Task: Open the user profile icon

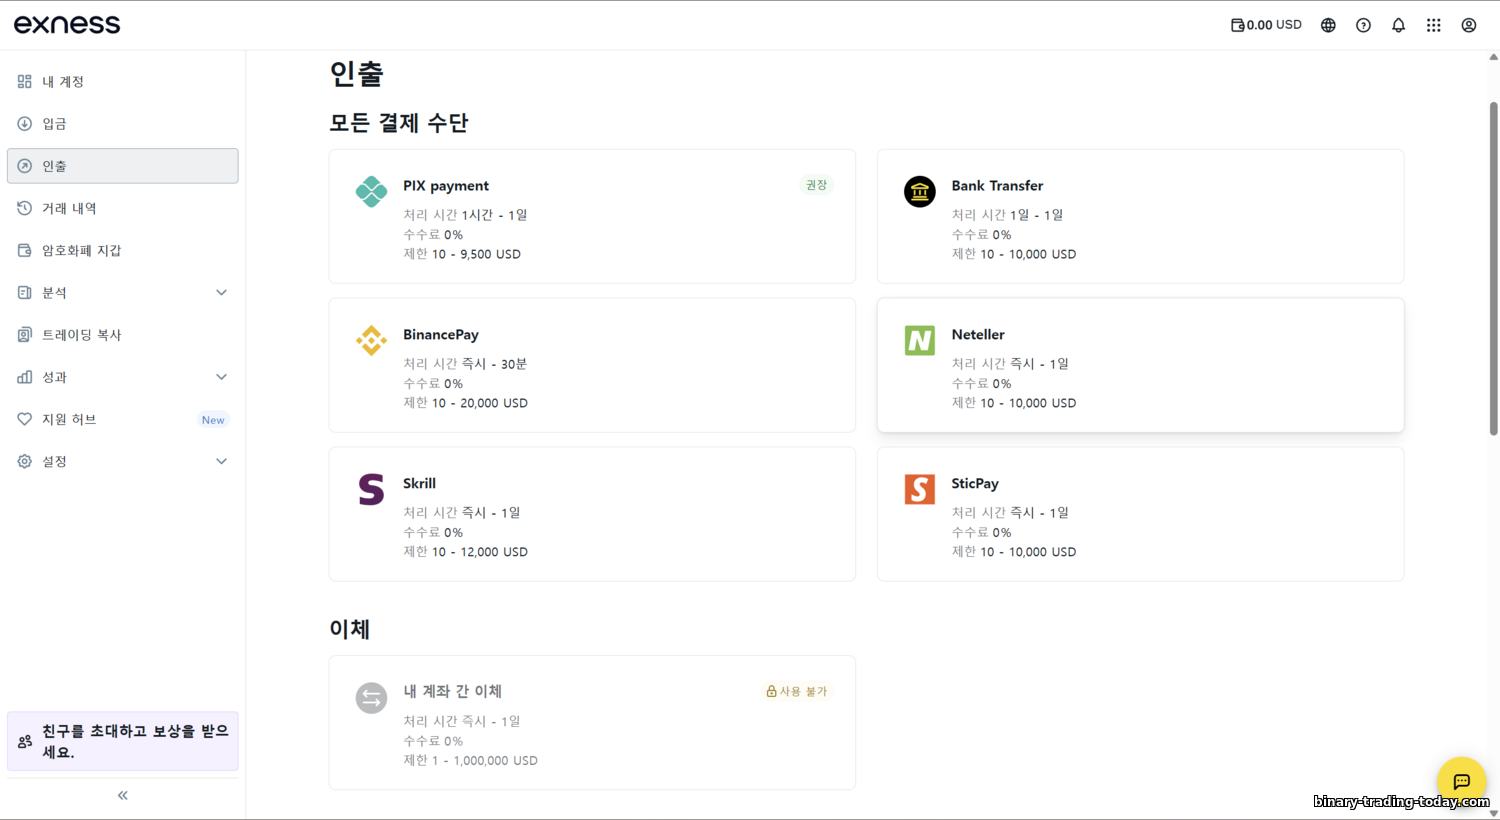Action: [1468, 25]
